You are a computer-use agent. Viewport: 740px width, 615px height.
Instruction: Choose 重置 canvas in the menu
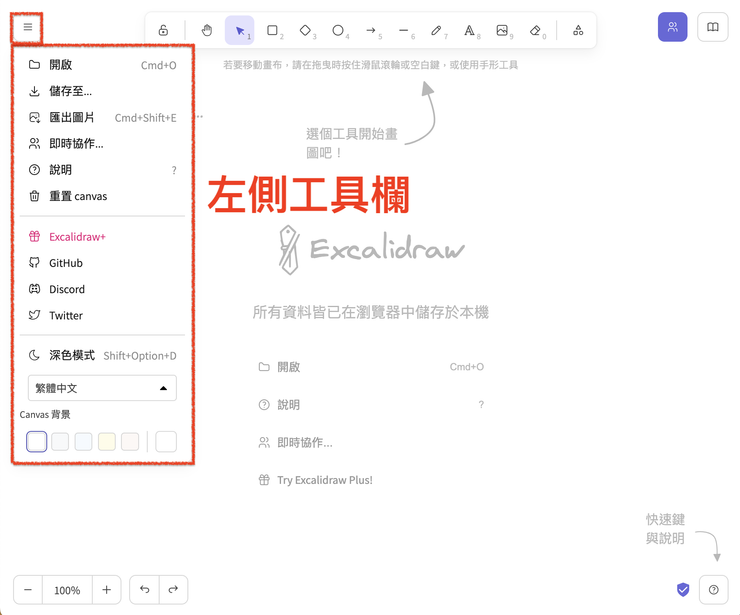click(102, 196)
